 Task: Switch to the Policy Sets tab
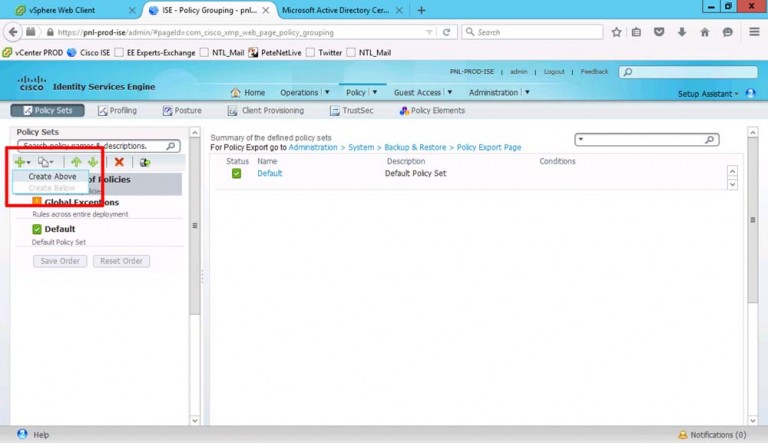coord(48,111)
